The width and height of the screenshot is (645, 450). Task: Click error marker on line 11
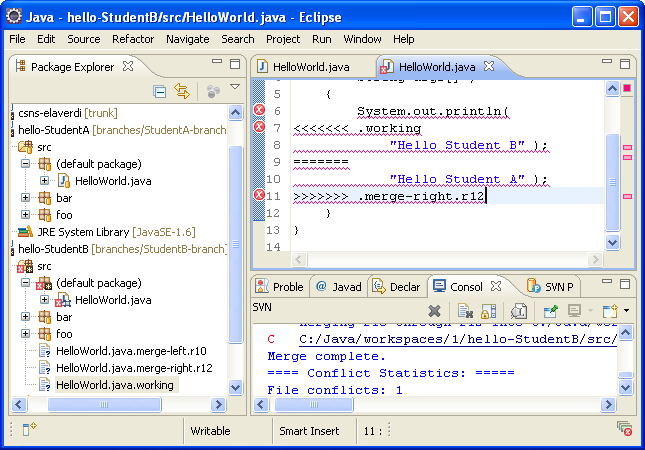pyautogui.click(x=259, y=196)
